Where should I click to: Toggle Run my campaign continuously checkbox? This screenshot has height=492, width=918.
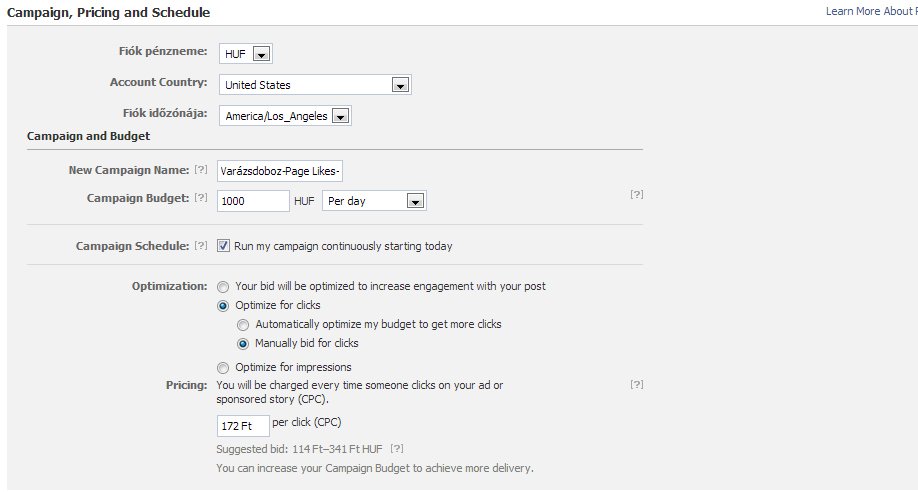coord(224,245)
